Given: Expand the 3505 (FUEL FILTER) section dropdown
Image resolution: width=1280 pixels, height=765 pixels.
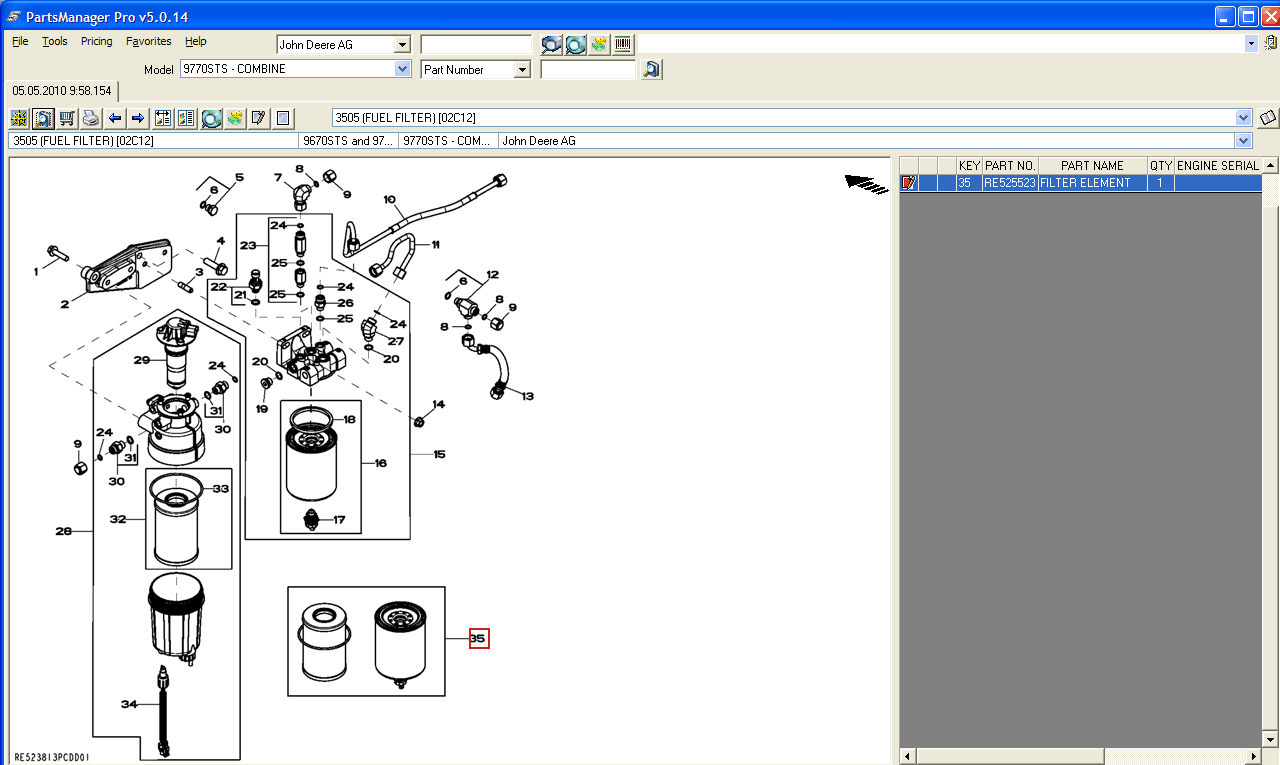Looking at the screenshot, I should pyautogui.click(x=1244, y=118).
